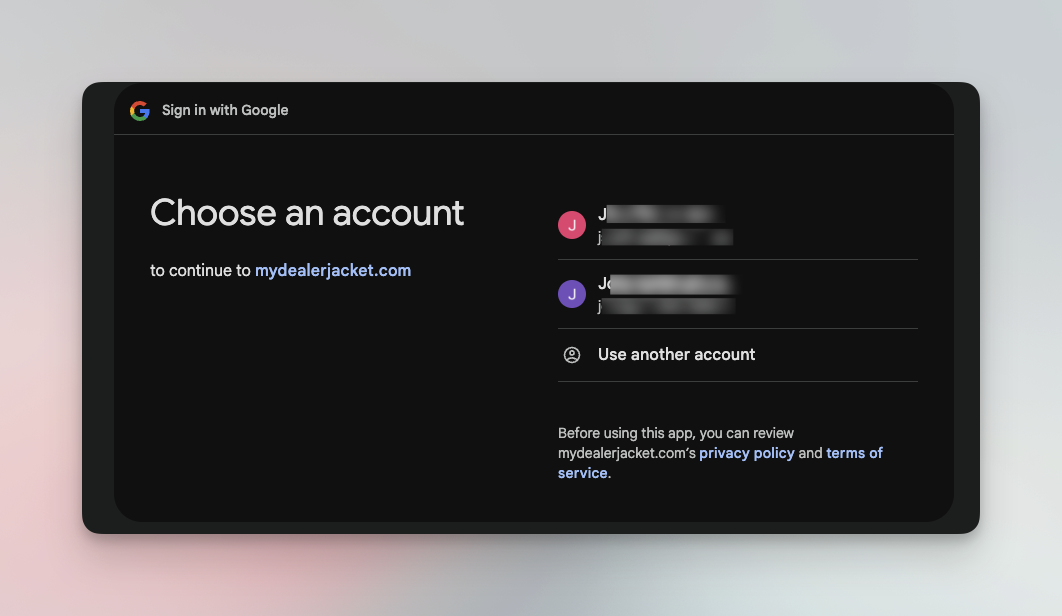Select the second listed Google account
This screenshot has height=616, width=1062.
[x=700, y=293]
